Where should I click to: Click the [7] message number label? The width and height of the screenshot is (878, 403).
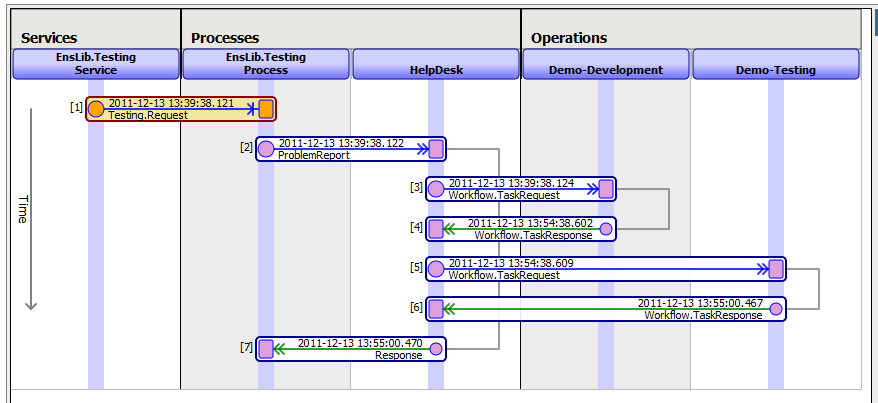(246, 347)
